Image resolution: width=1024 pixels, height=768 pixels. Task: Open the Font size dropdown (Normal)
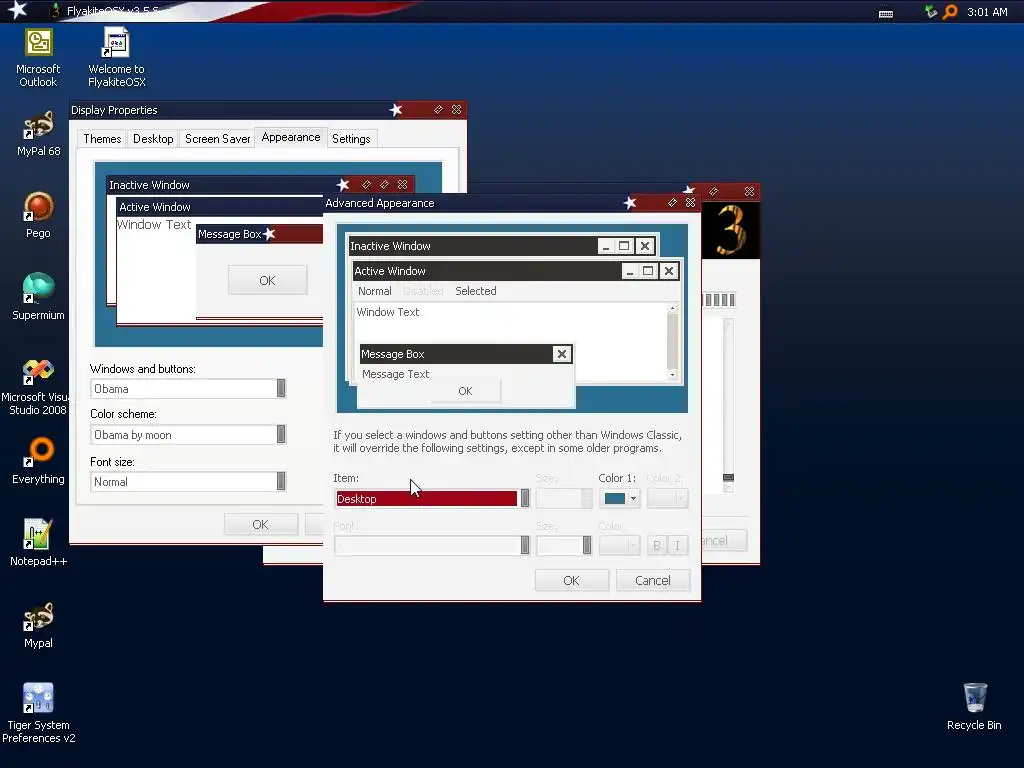click(188, 481)
